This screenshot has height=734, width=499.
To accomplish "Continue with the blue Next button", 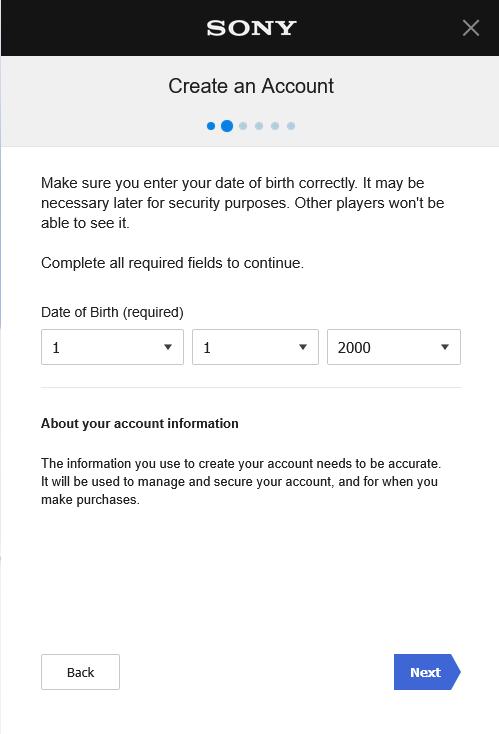I will (427, 672).
